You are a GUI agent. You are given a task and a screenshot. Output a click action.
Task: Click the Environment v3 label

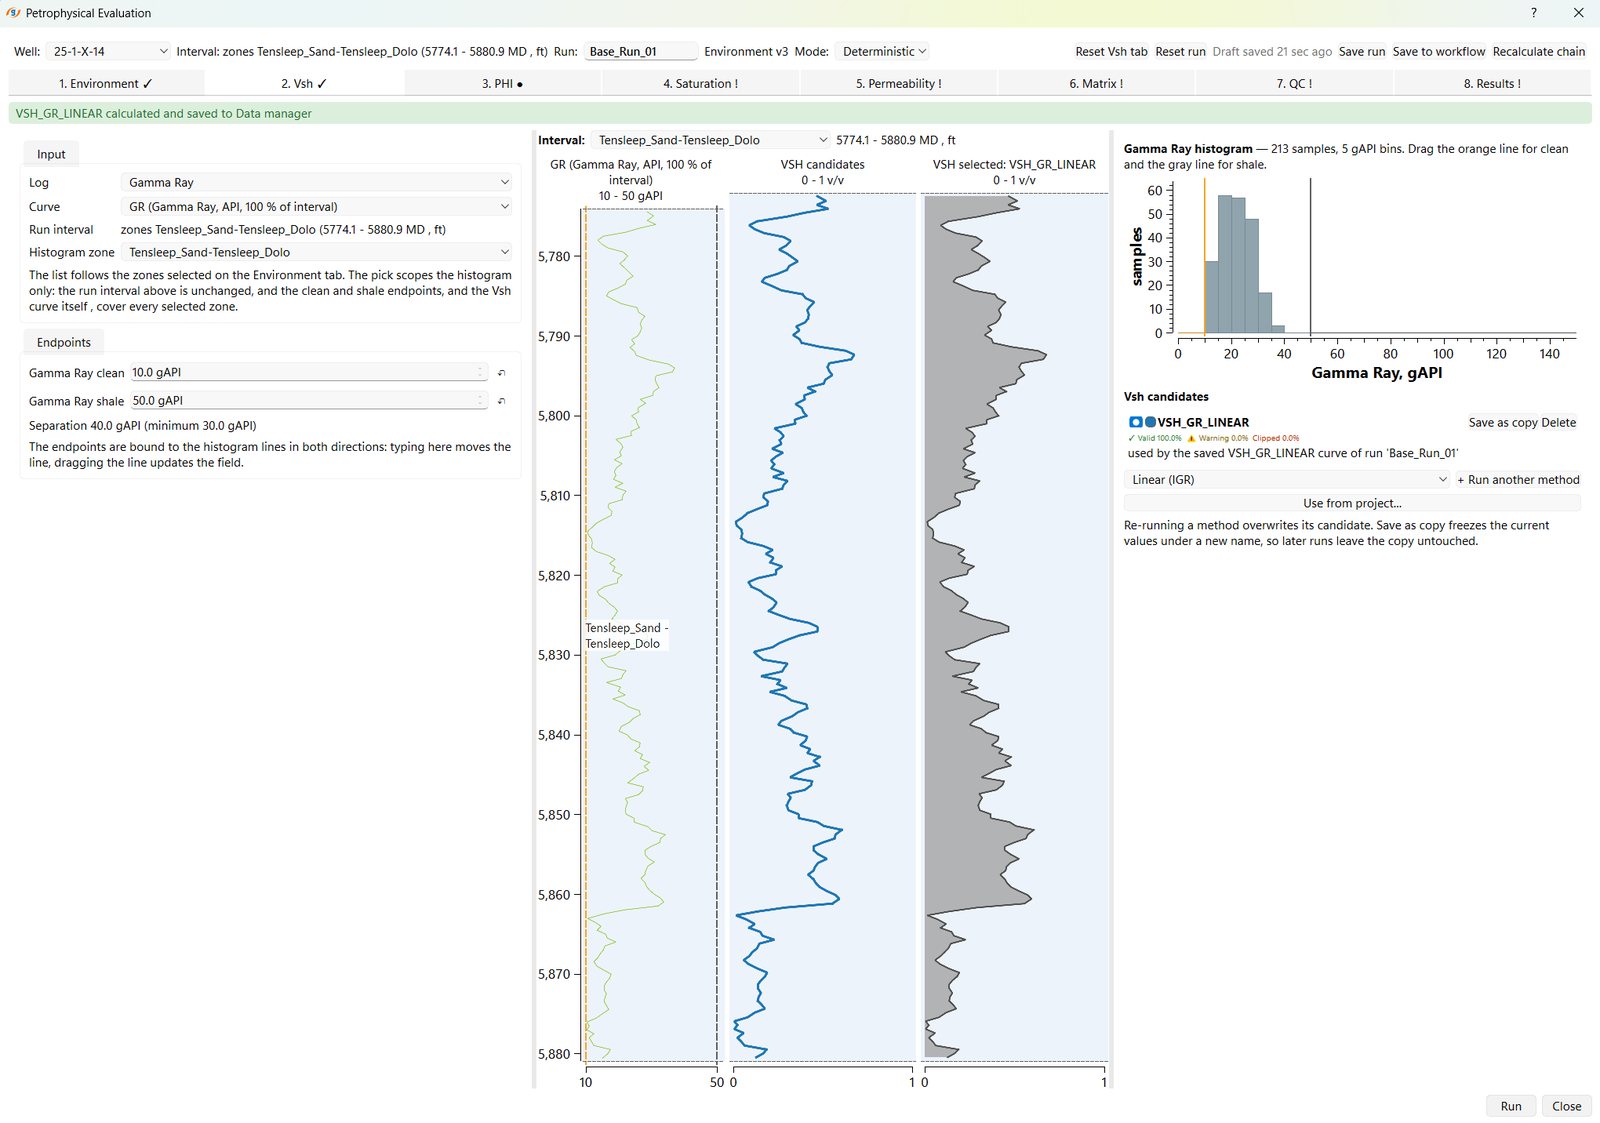(746, 52)
